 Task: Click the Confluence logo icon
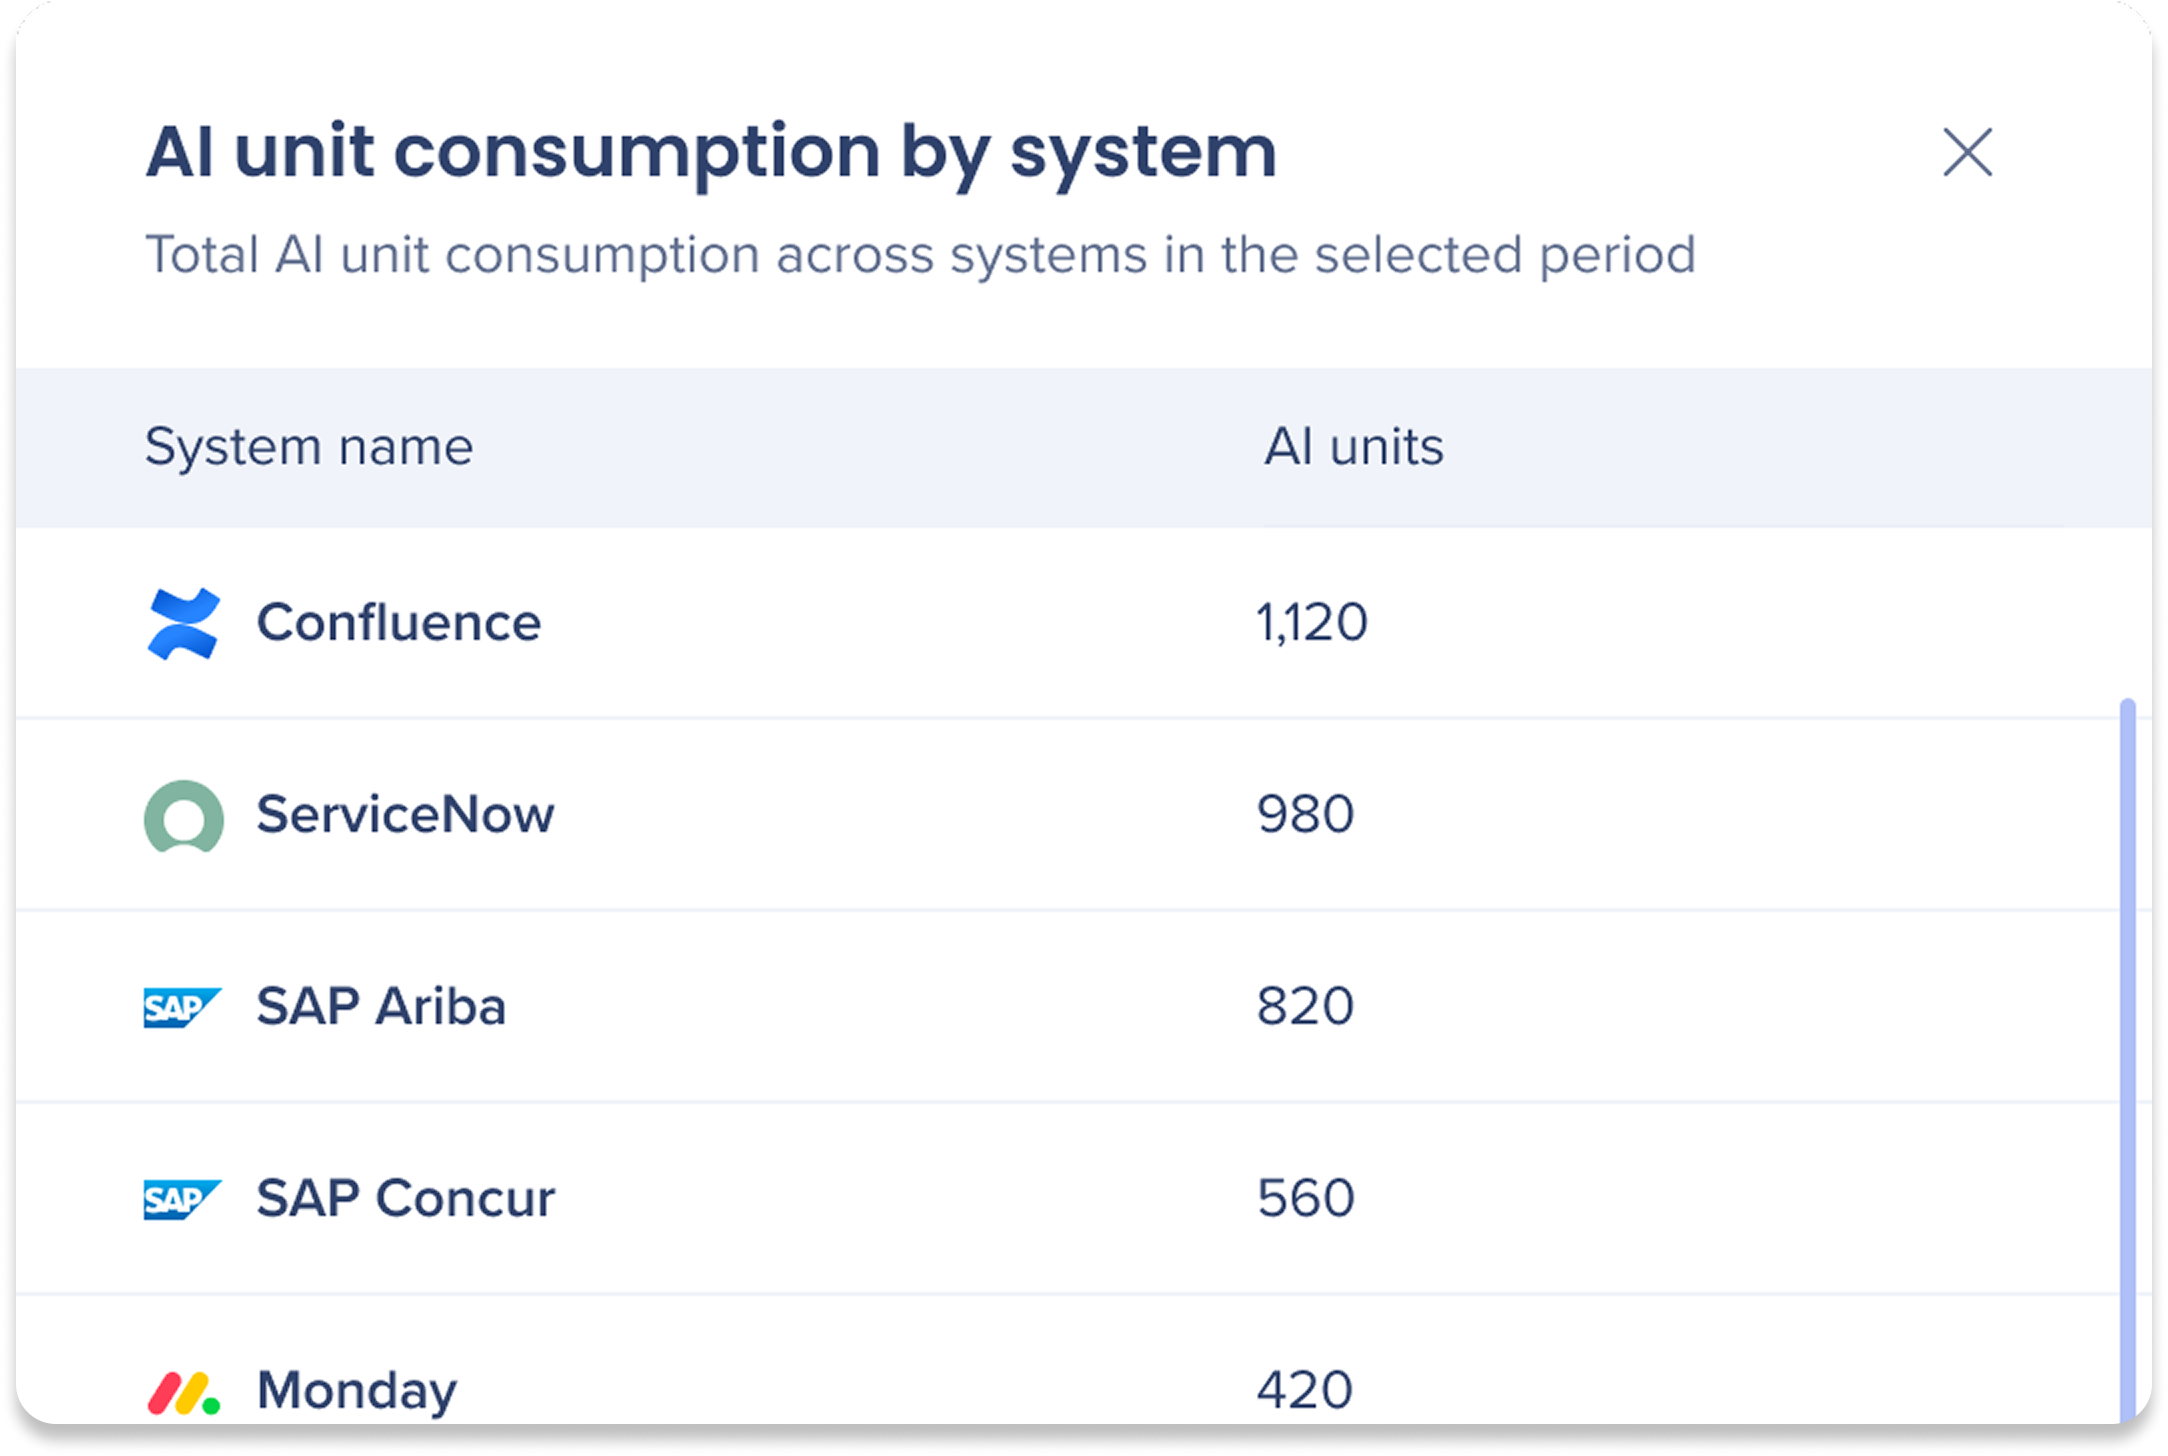183,624
